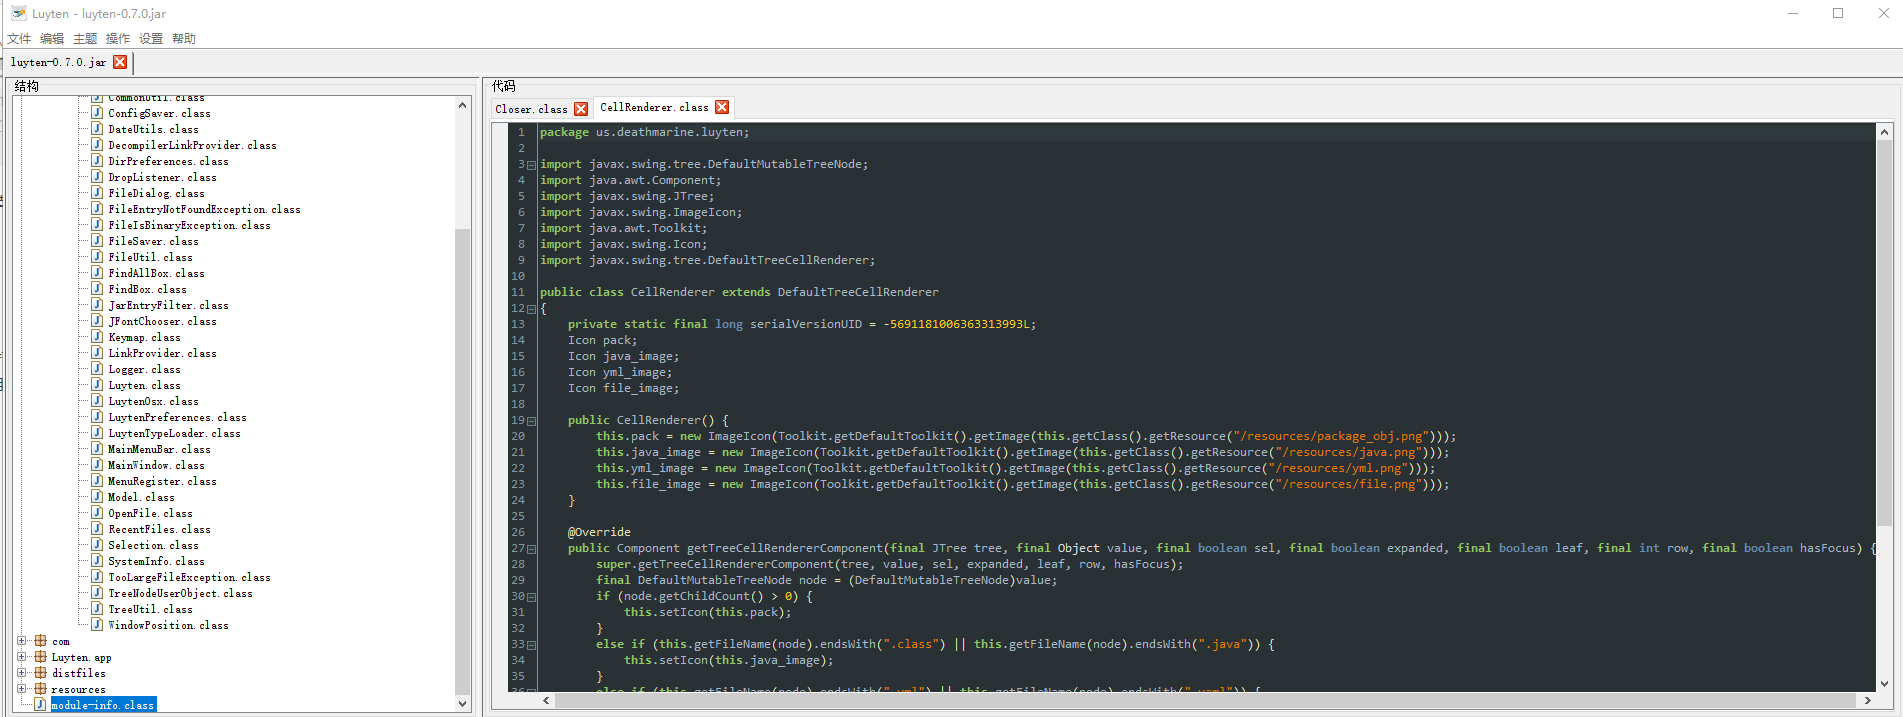Open the 设置 menu
This screenshot has height=717, width=1903.
coord(151,39)
